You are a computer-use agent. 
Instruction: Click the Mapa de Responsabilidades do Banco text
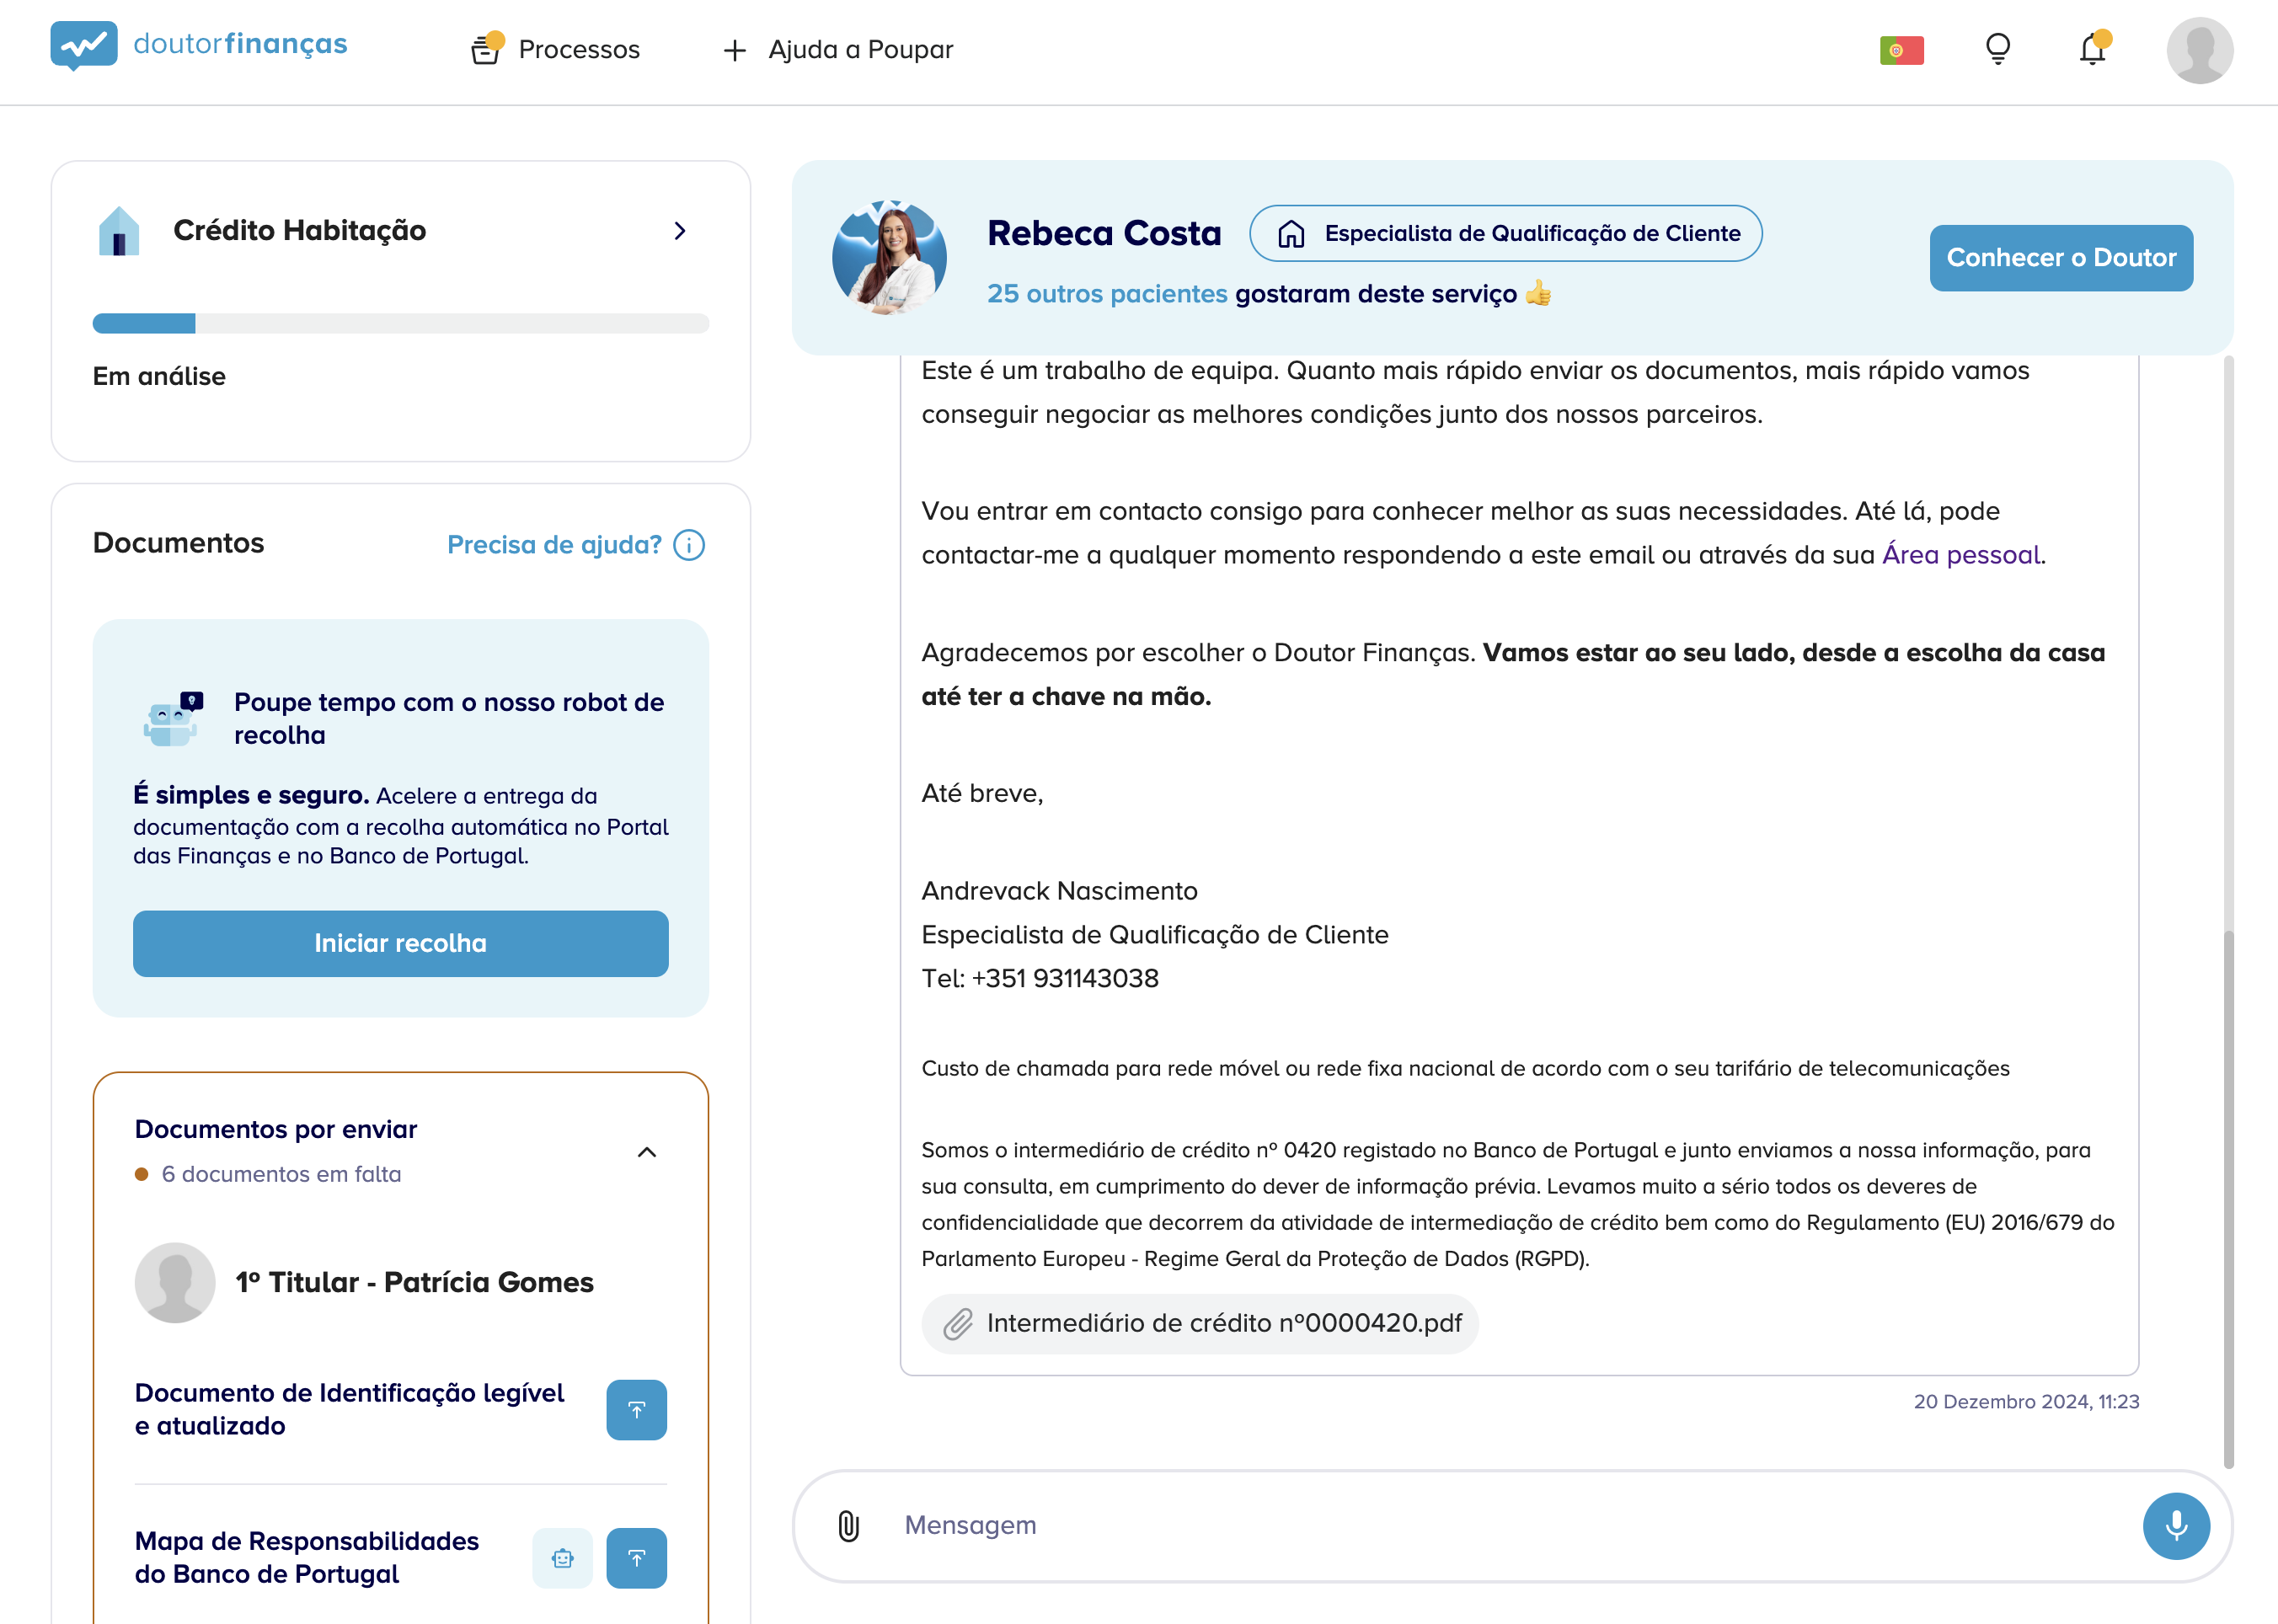[x=306, y=1557]
